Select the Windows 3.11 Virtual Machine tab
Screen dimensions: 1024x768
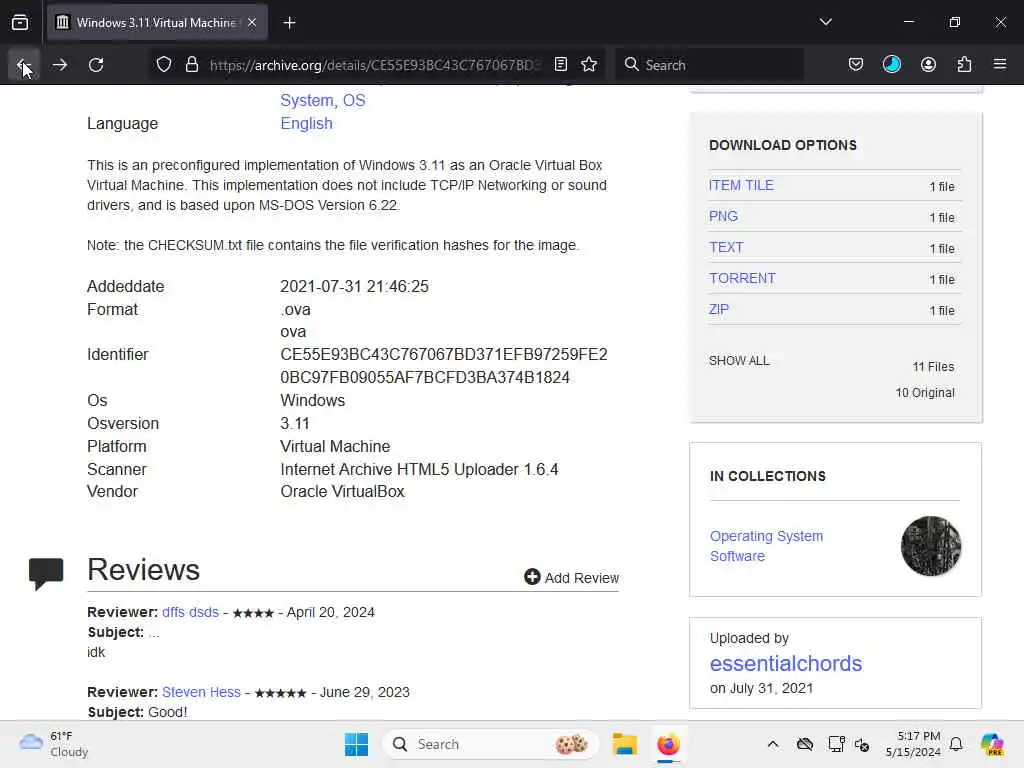pyautogui.click(x=157, y=23)
